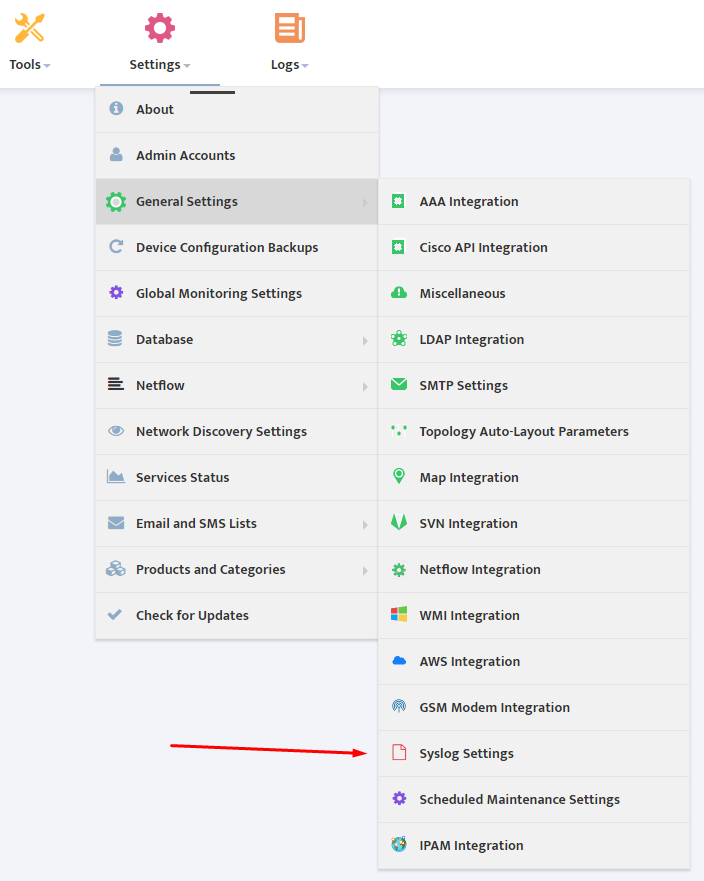
Task: Click the Network Discovery eye icon
Action: point(116,431)
